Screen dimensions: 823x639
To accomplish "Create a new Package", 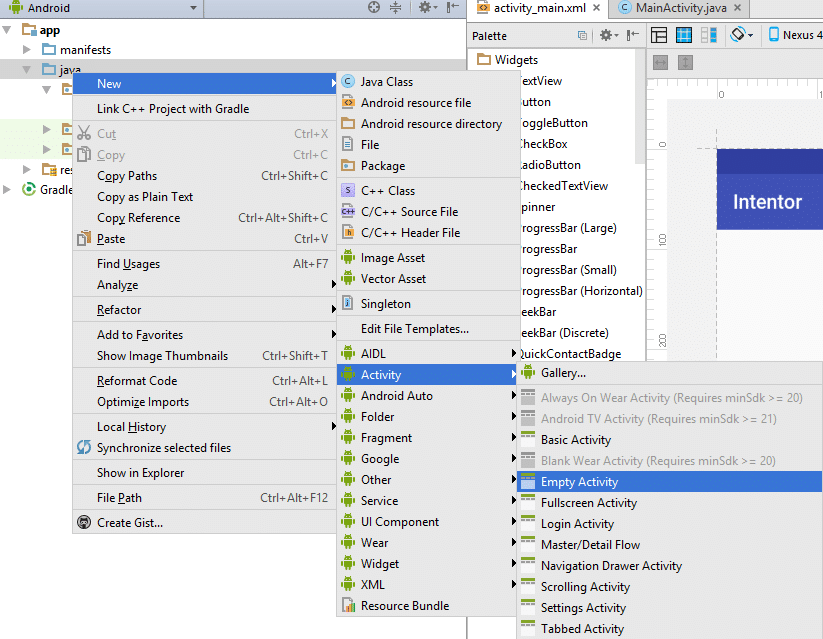I will pyautogui.click(x=428, y=166).
